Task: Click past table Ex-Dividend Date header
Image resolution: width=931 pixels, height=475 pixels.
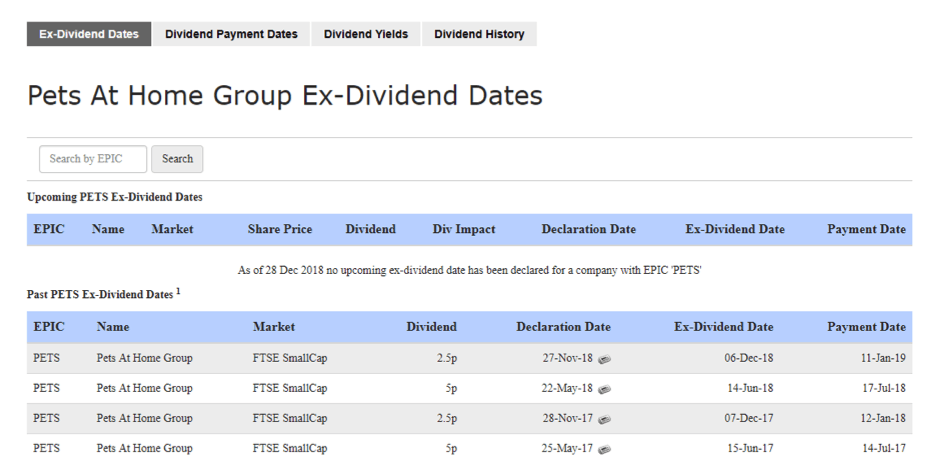Action: tap(724, 327)
